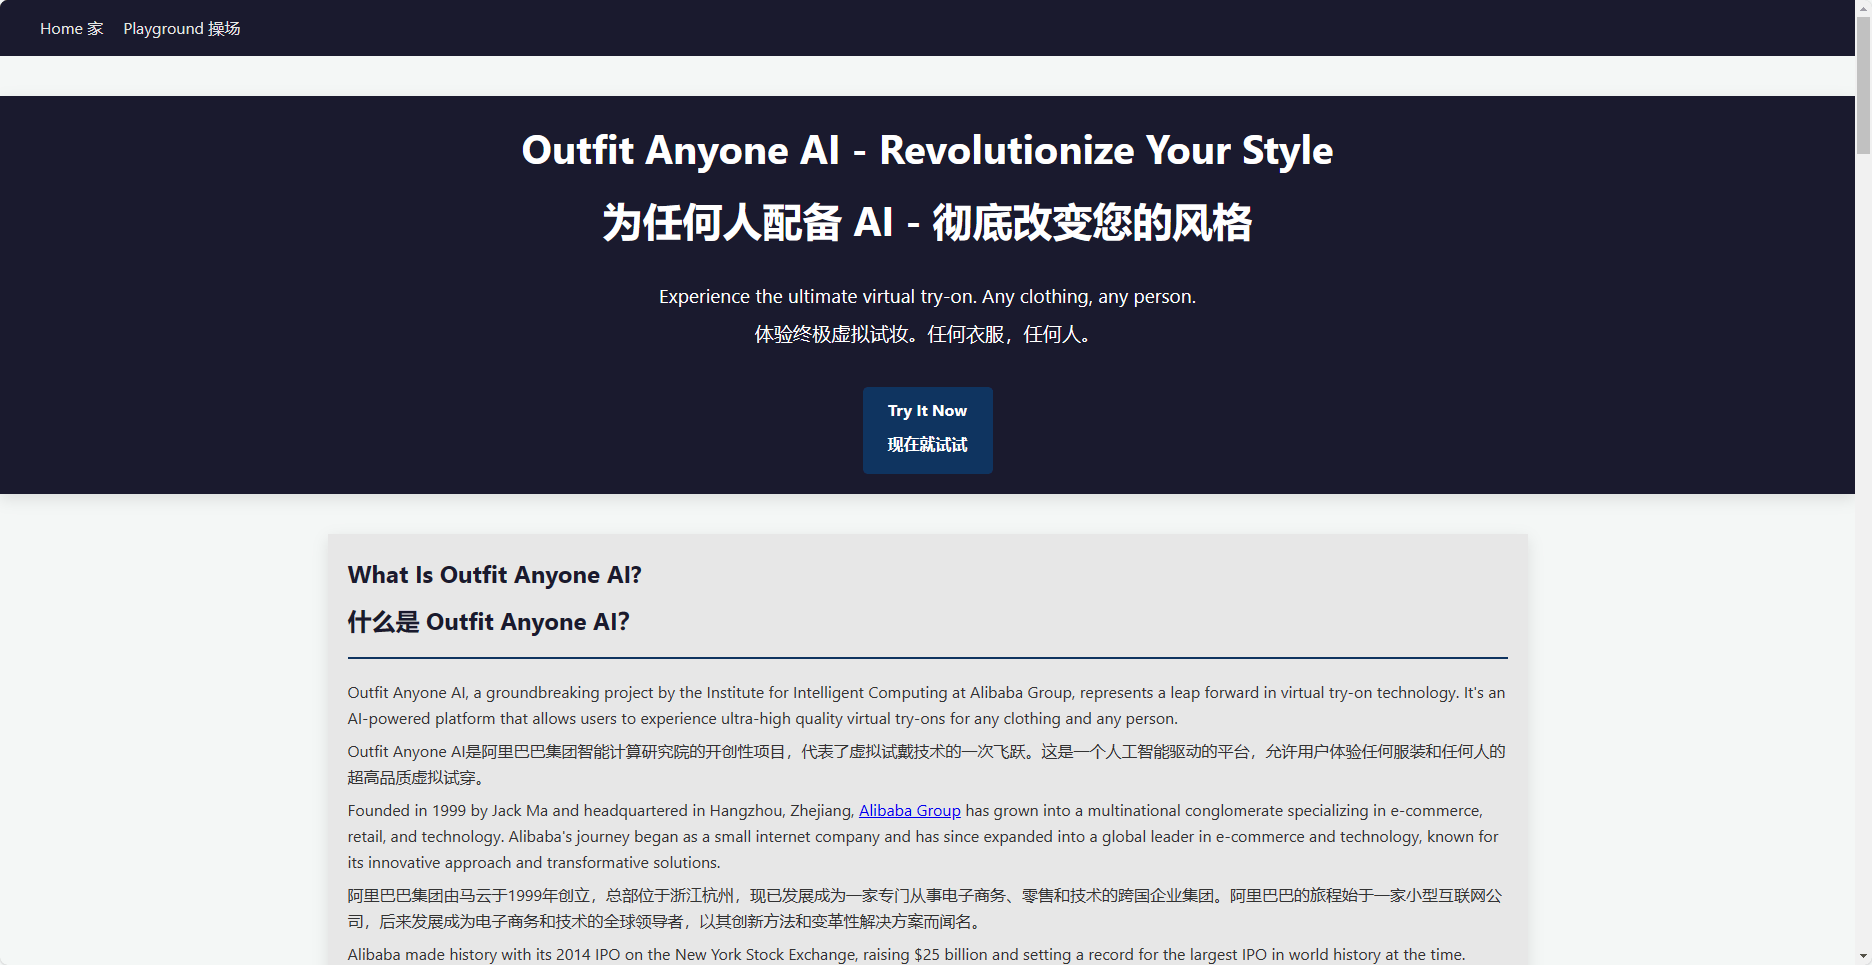Click the scrollbar up arrow
This screenshot has height=965, width=1872.
1863,7
